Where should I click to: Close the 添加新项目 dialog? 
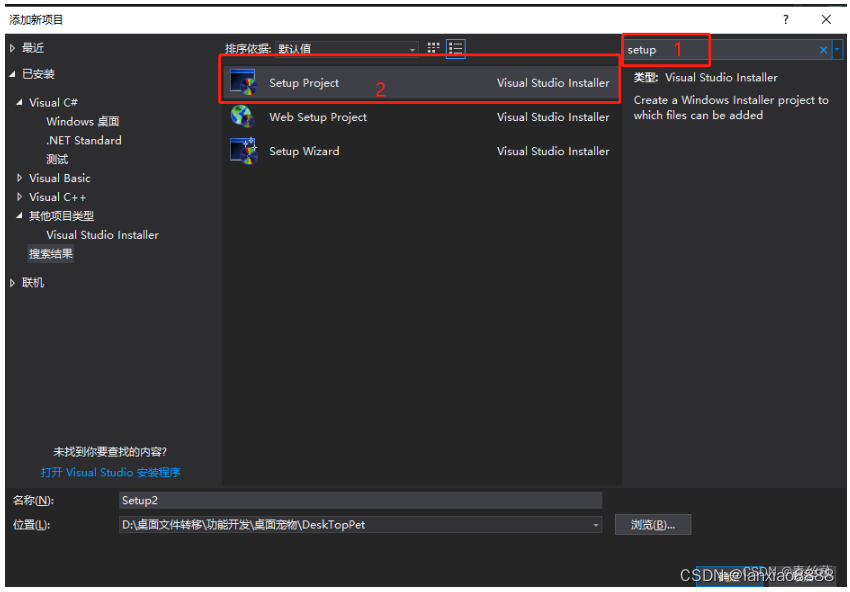tap(826, 20)
